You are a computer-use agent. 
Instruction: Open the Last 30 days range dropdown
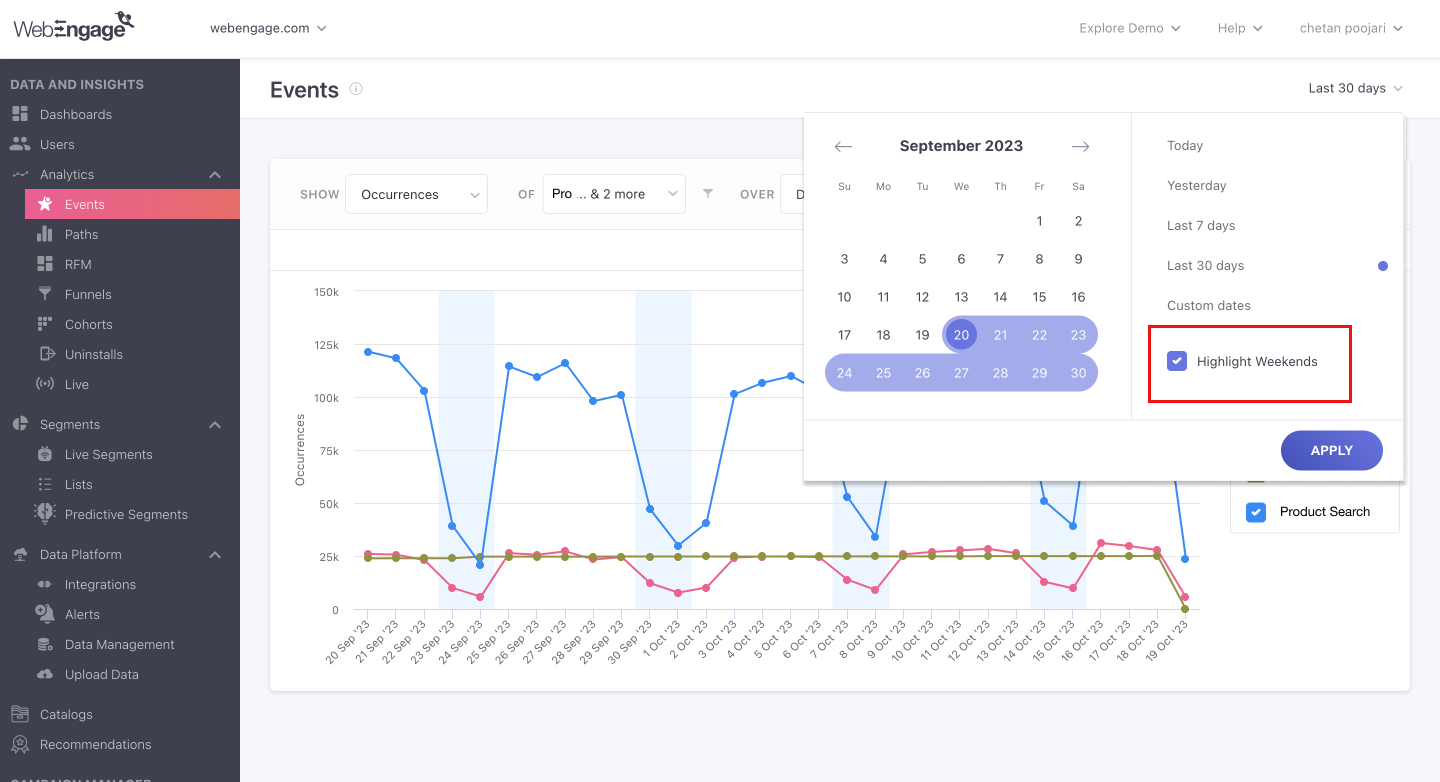(x=1355, y=88)
